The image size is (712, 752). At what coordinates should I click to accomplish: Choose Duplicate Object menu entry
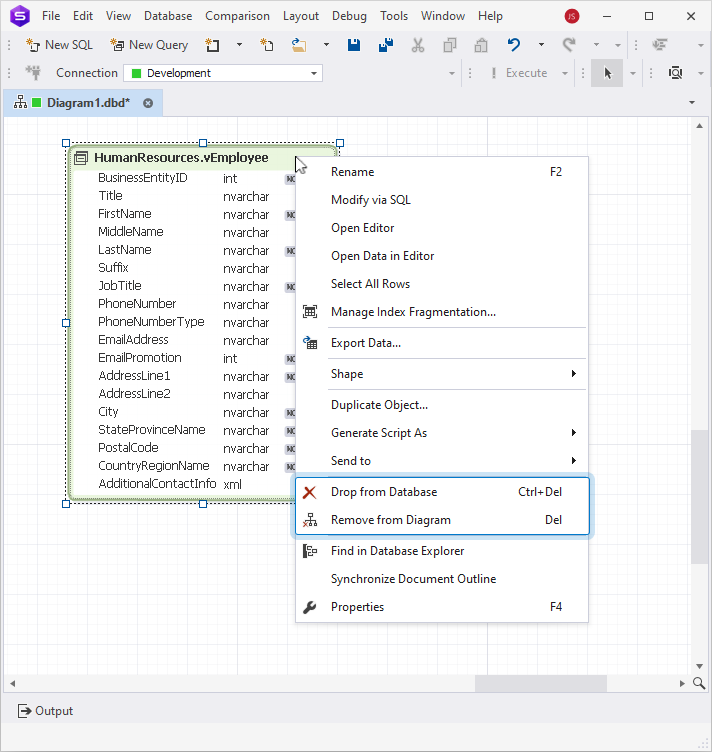(442, 405)
